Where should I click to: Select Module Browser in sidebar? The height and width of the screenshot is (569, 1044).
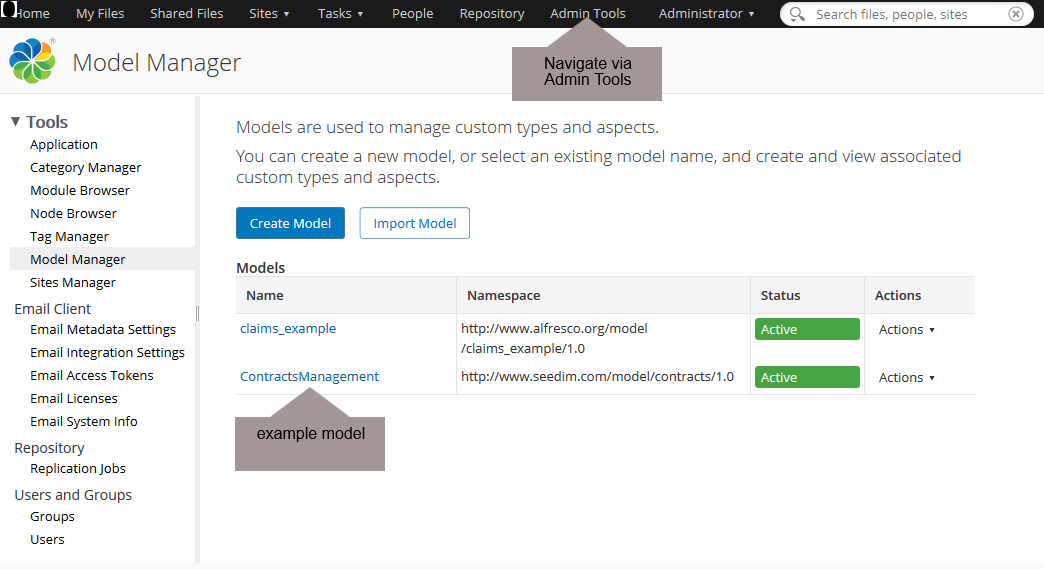click(80, 190)
